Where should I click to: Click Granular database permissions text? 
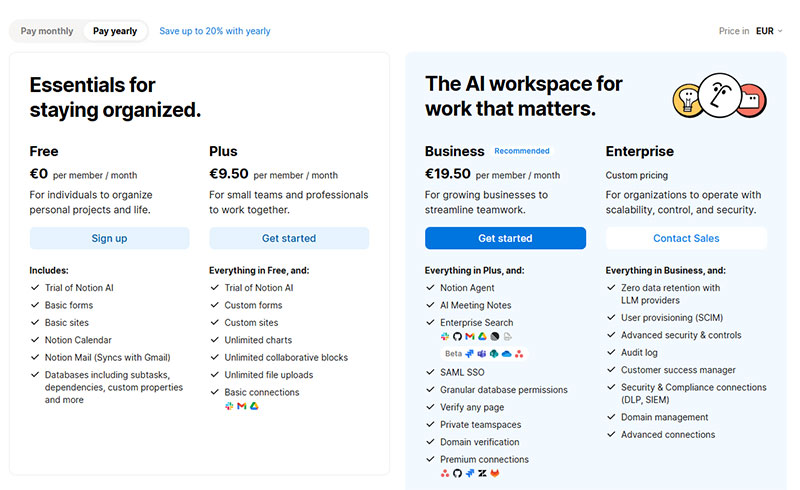click(x=504, y=390)
